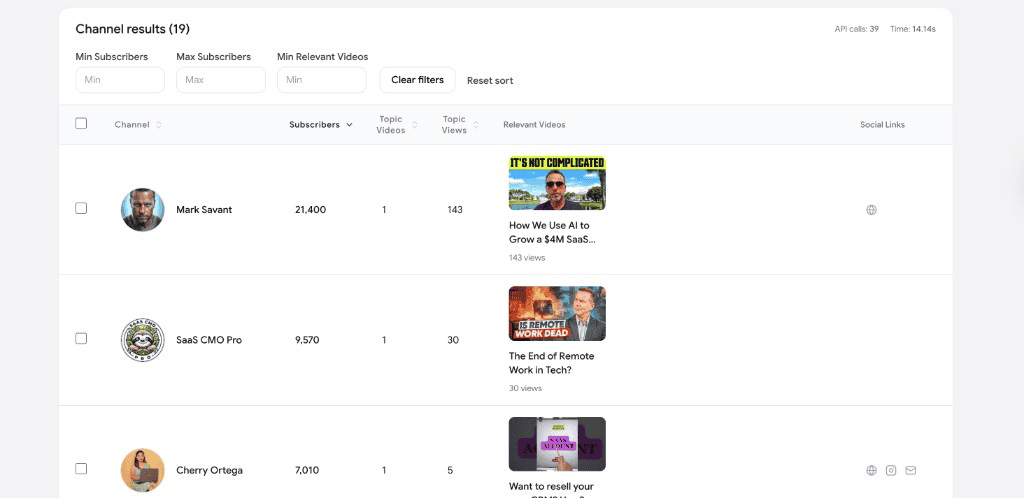
Task: Sort by the Channel column
Action: [138, 125]
